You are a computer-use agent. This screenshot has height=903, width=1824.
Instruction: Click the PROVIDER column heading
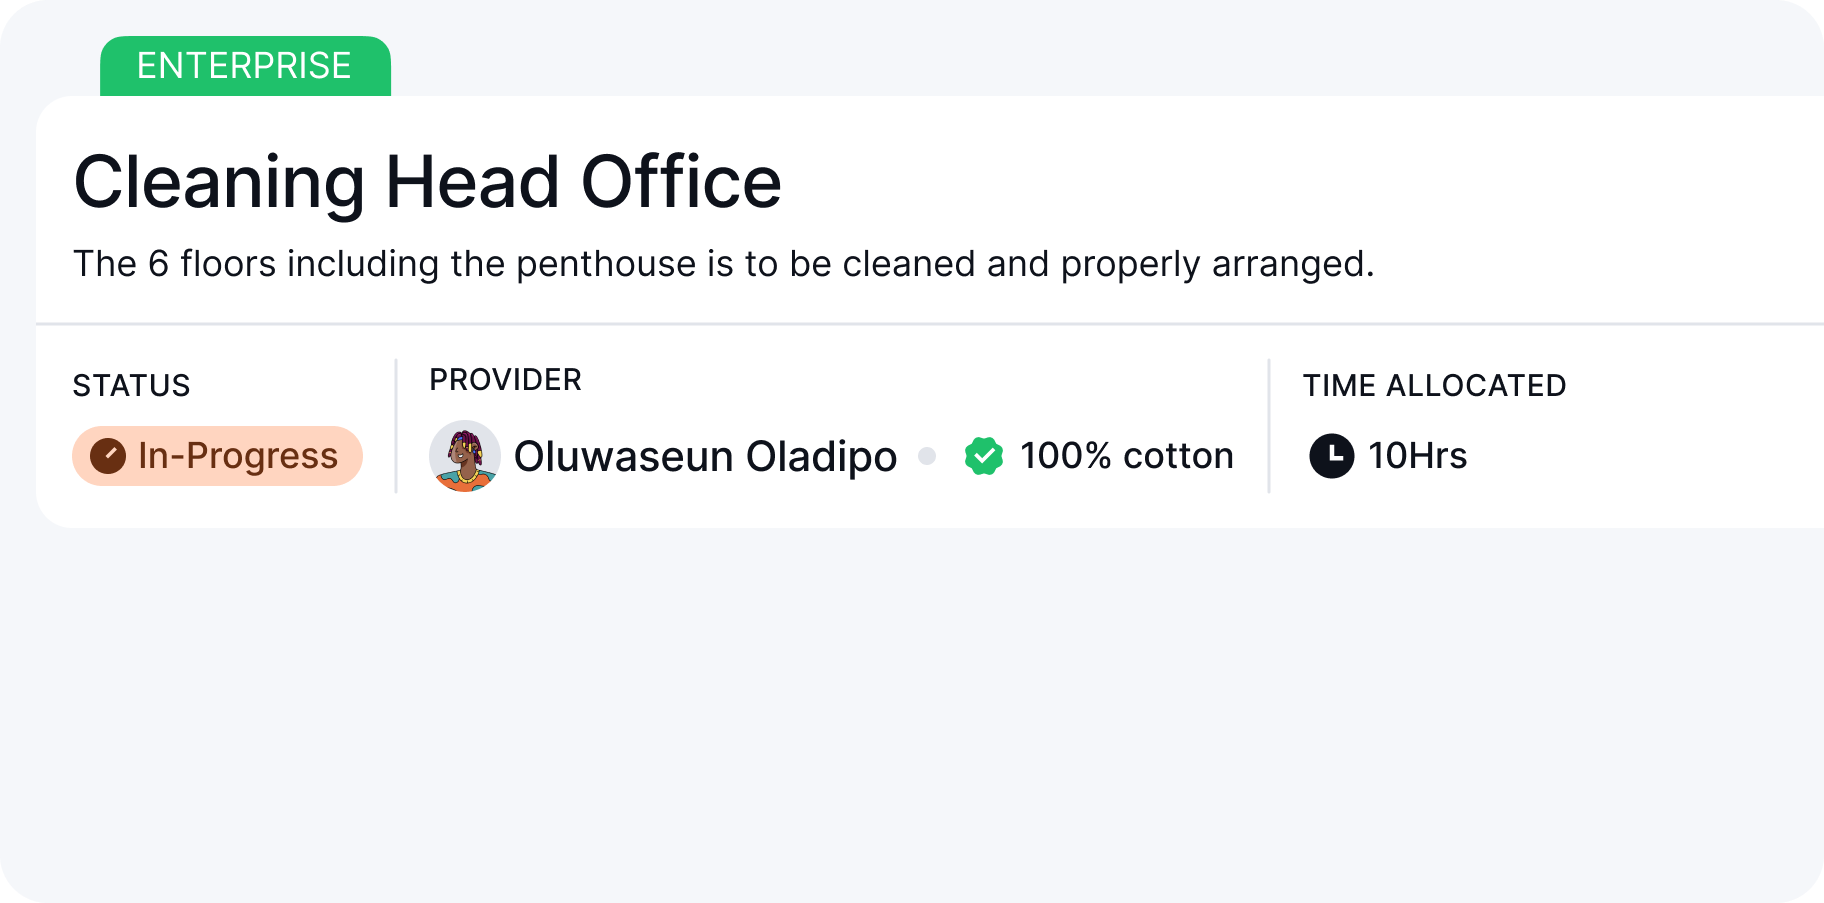(x=505, y=380)
